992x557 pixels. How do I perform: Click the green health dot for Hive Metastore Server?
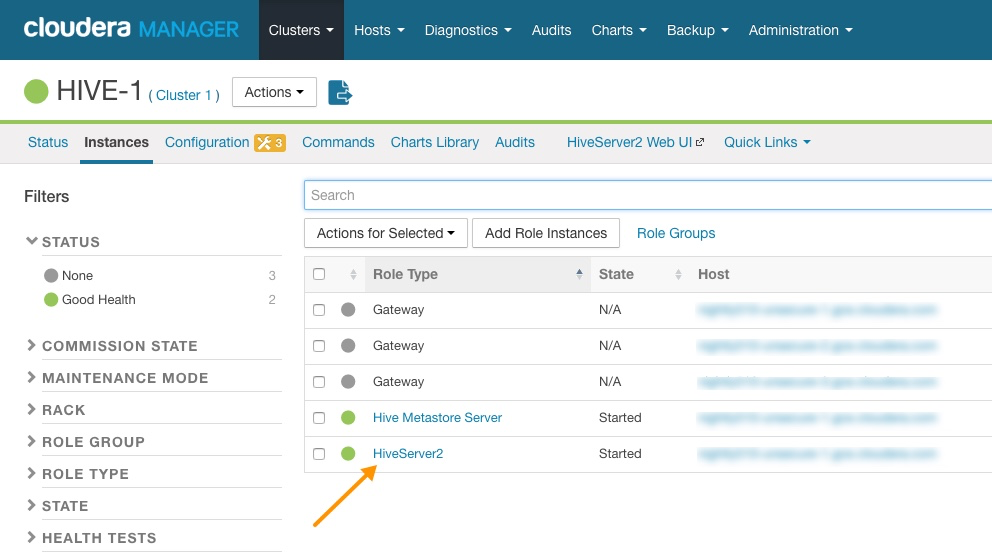click(348, 418)
